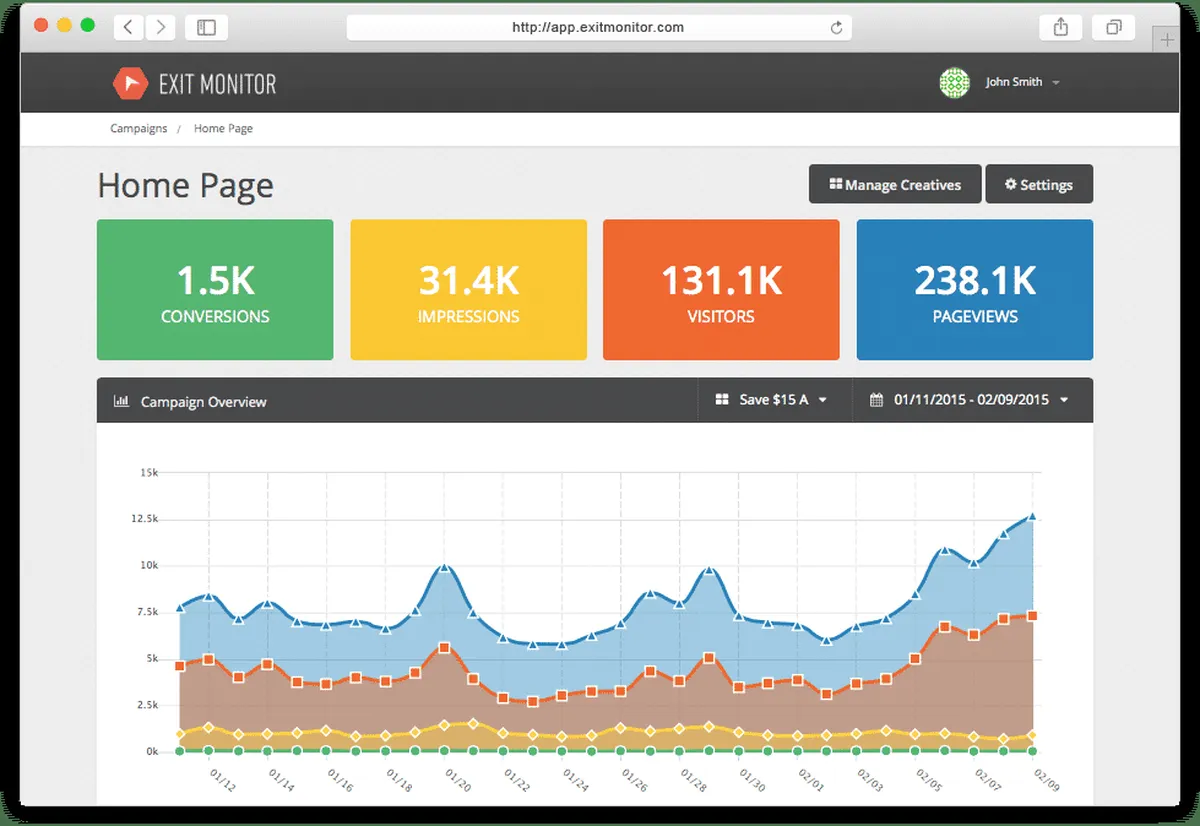The image size is (1200, 826).
Task: Open the Save $15 A creative dropdown
Action: [x=771, y=400]
